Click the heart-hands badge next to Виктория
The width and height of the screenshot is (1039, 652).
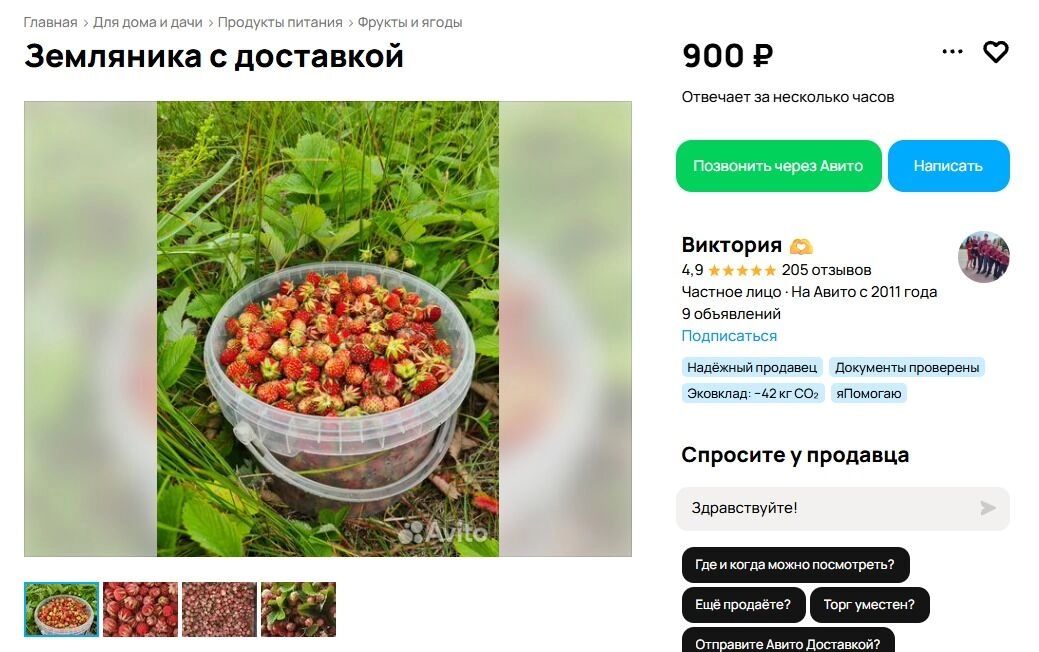click(x=801, y=246)
